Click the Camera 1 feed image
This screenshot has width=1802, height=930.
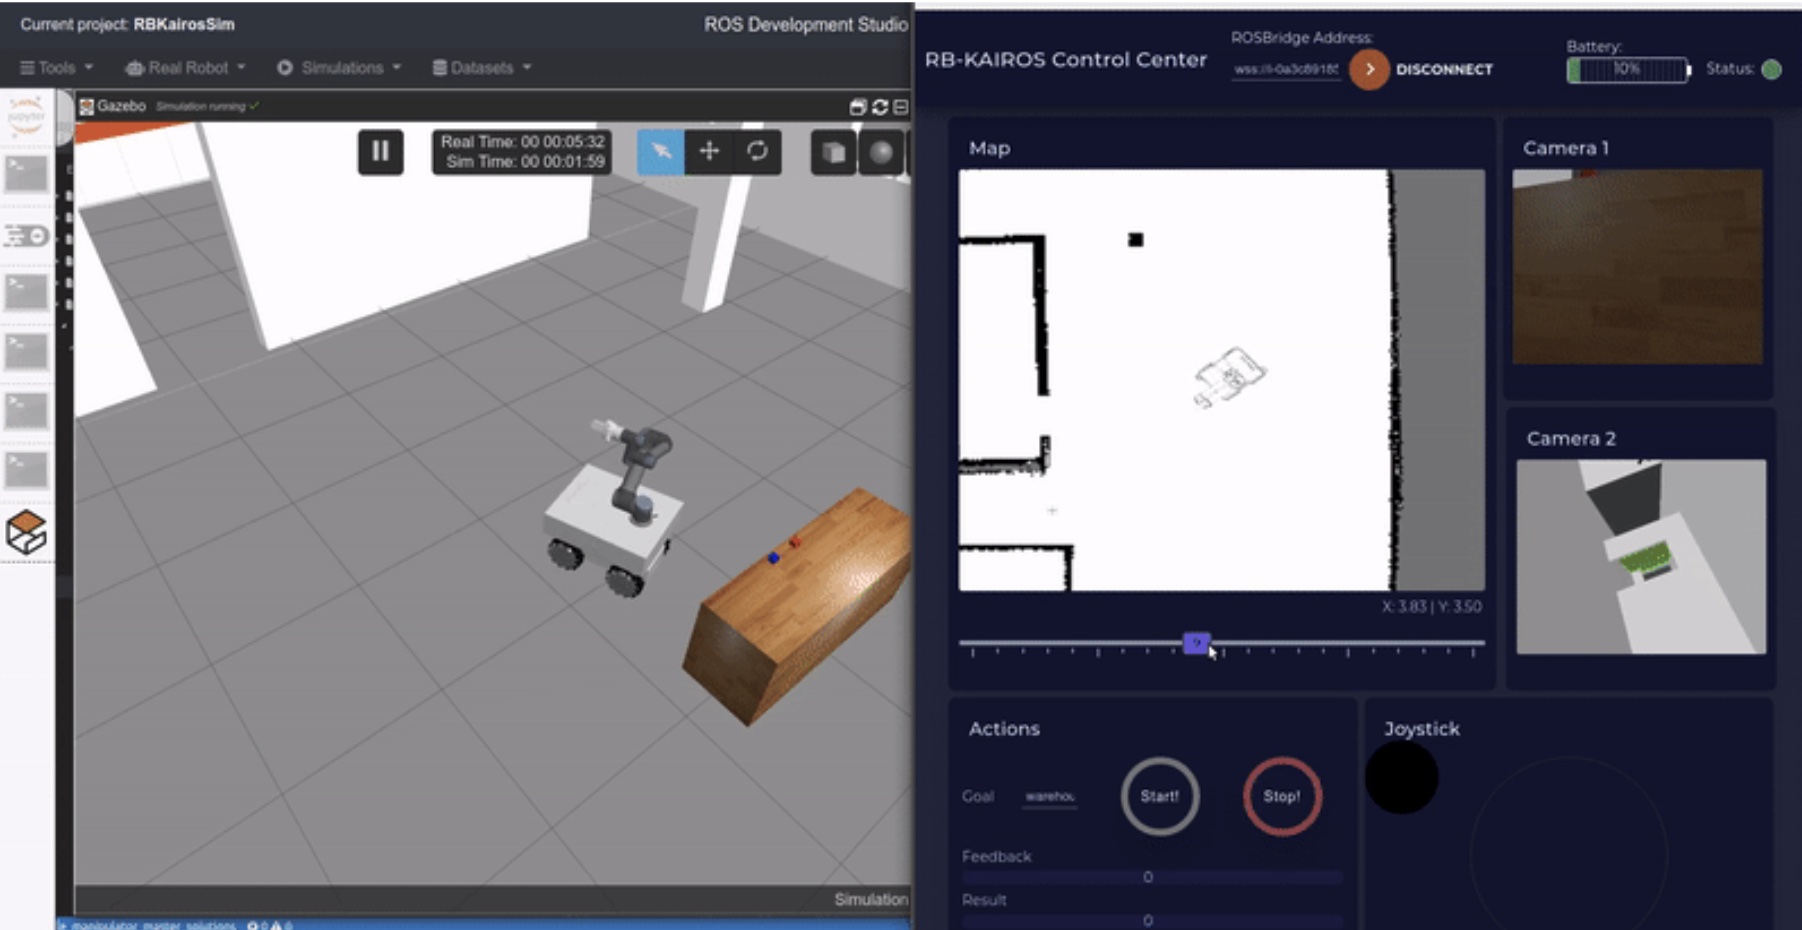pos(1637,266)
